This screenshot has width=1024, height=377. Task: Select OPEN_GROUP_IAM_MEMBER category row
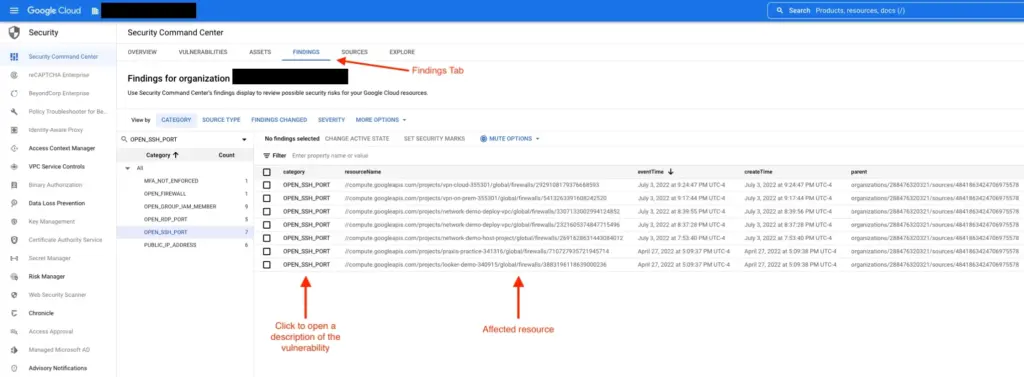pyautogui.click(x=185, y=206)
